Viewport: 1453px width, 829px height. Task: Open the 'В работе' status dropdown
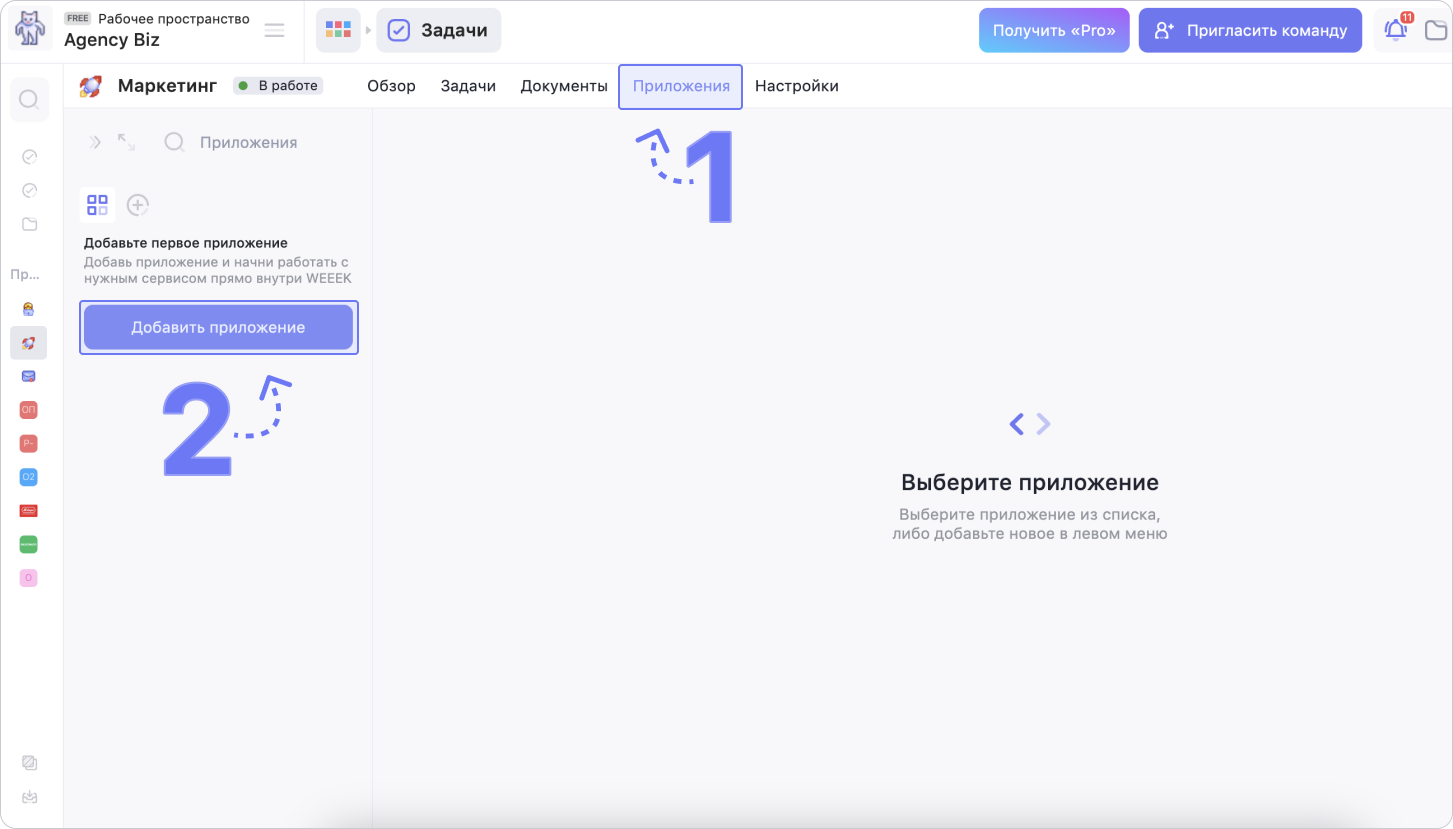click(278, 86)
